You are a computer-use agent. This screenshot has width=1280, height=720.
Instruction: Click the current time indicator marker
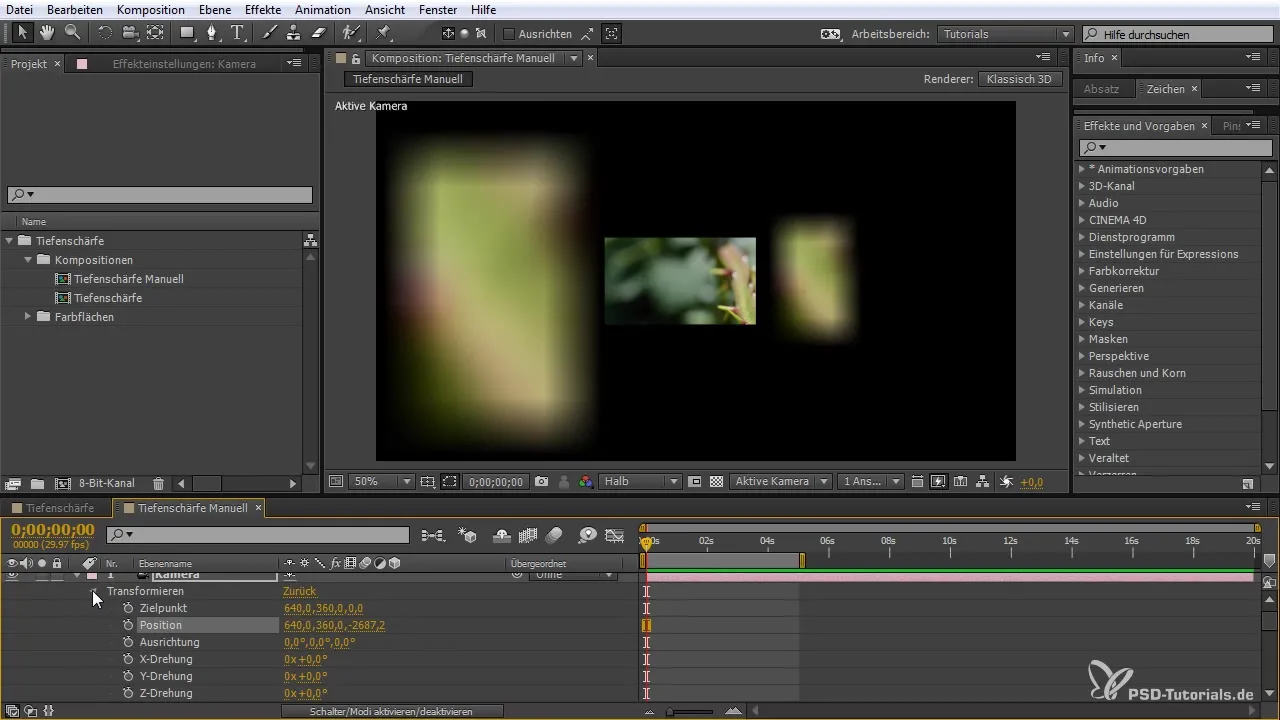tap(646, 542)
